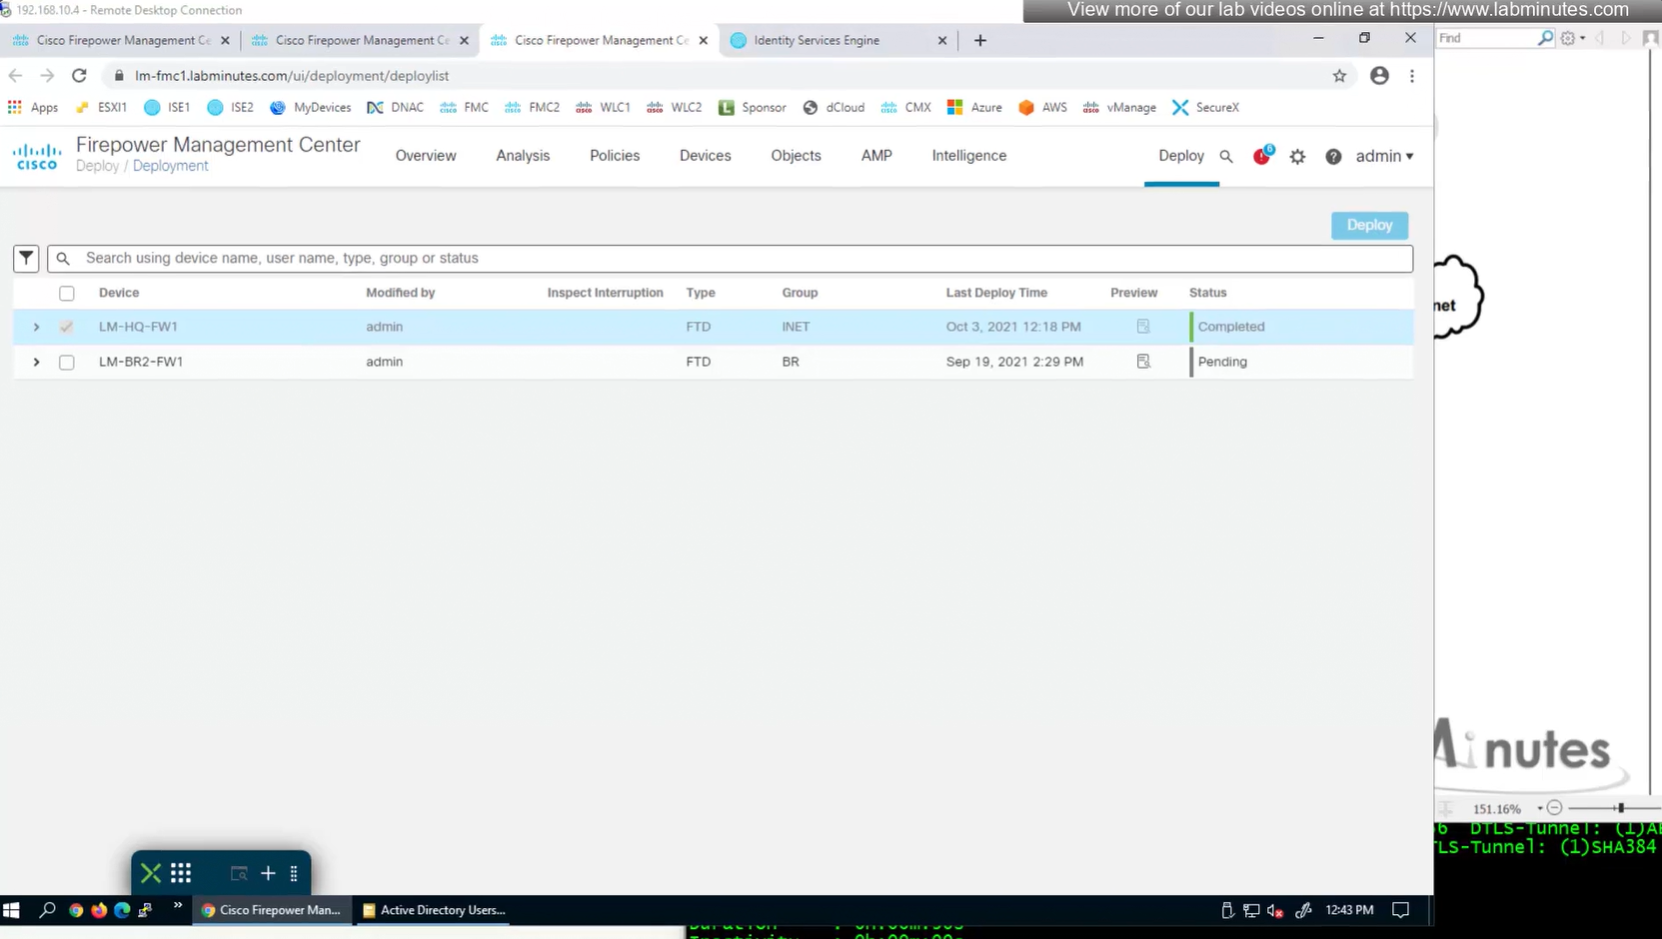Expand the LM-HQ-FW1 row details

(x=36, y=327)
